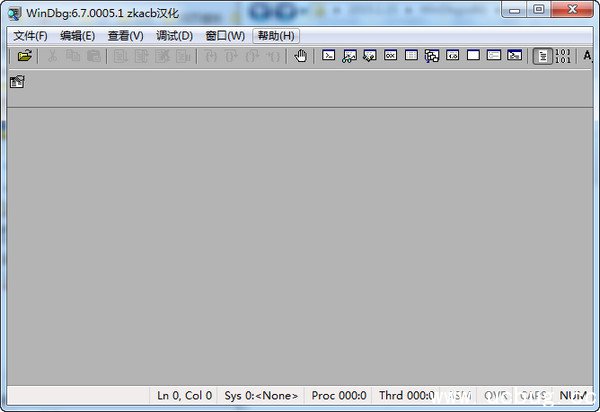
Task: Open the Call Stack window from the toolbar
Action: [x=432, y=56]
